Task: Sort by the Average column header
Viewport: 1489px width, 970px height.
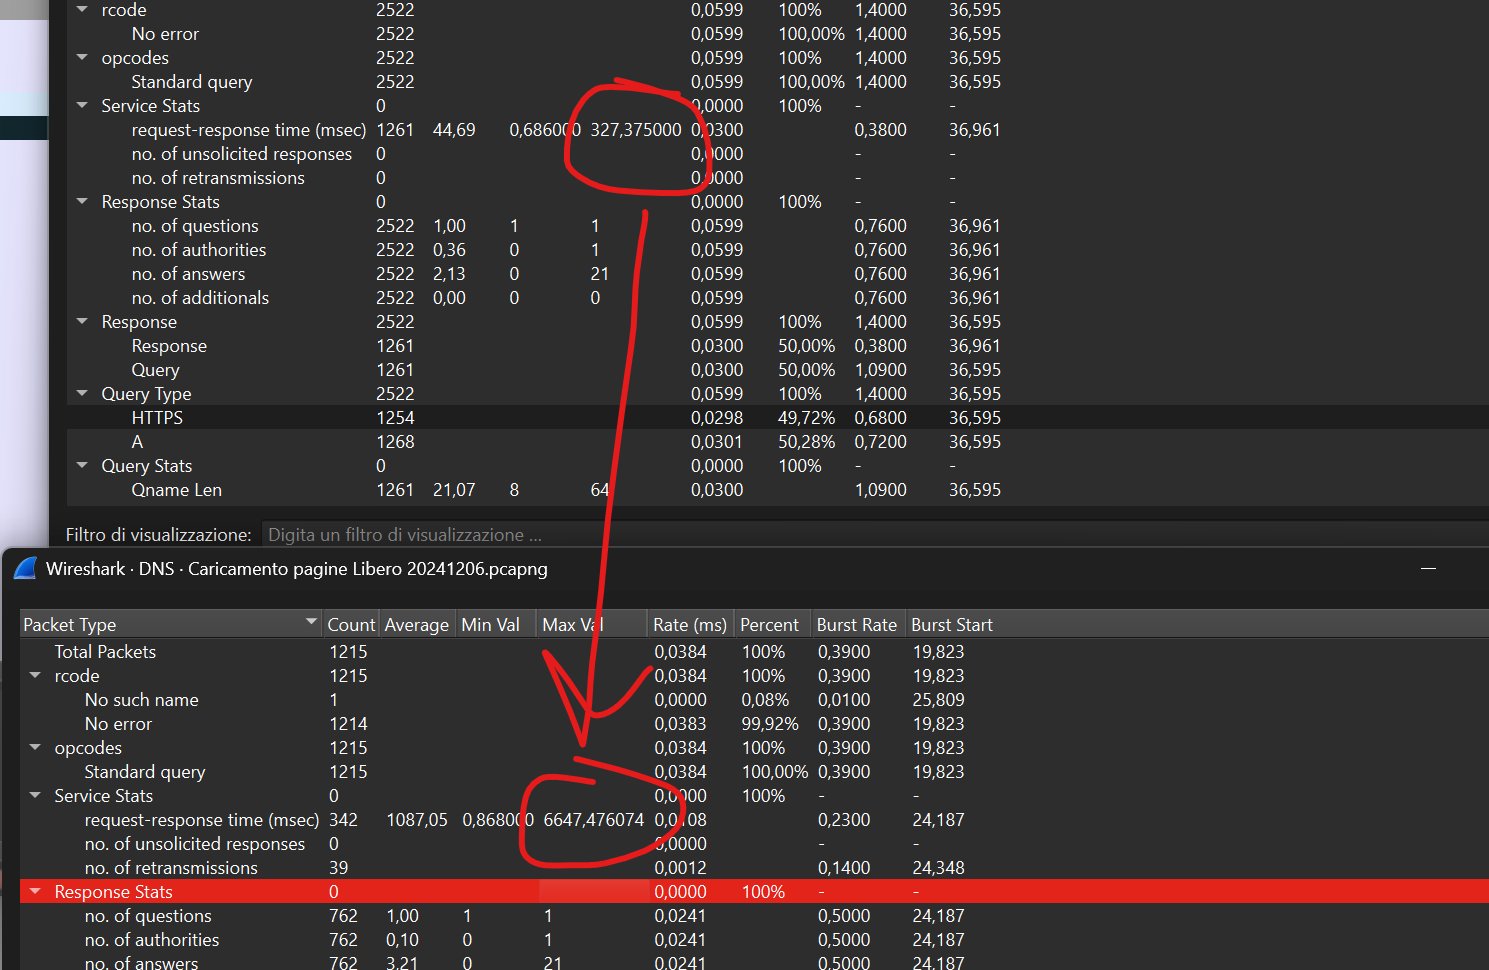Action: (416, 625)
